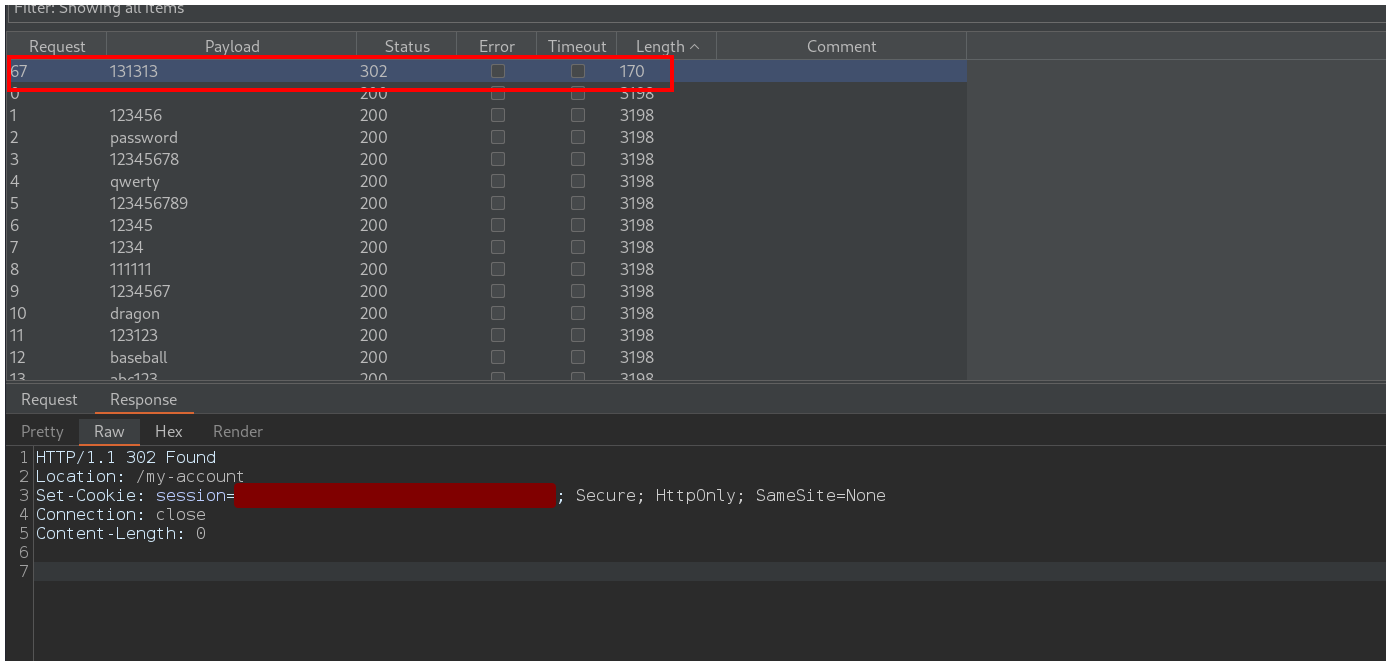The height and width of the screenshot is (666, 1391).
Task: Toggle Error checkbox in the dragon row
Action: 497,314
